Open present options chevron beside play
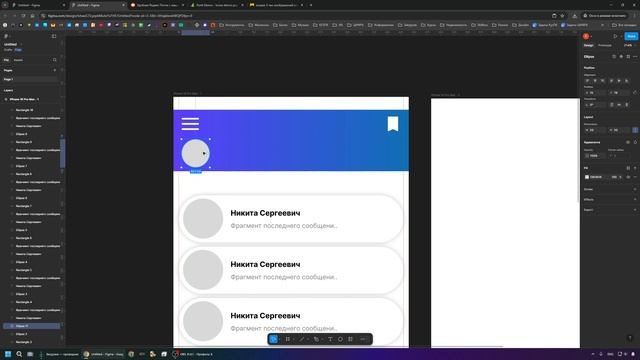Image resolution: width=640 pixels, height=360 pixels. point(621,36)
